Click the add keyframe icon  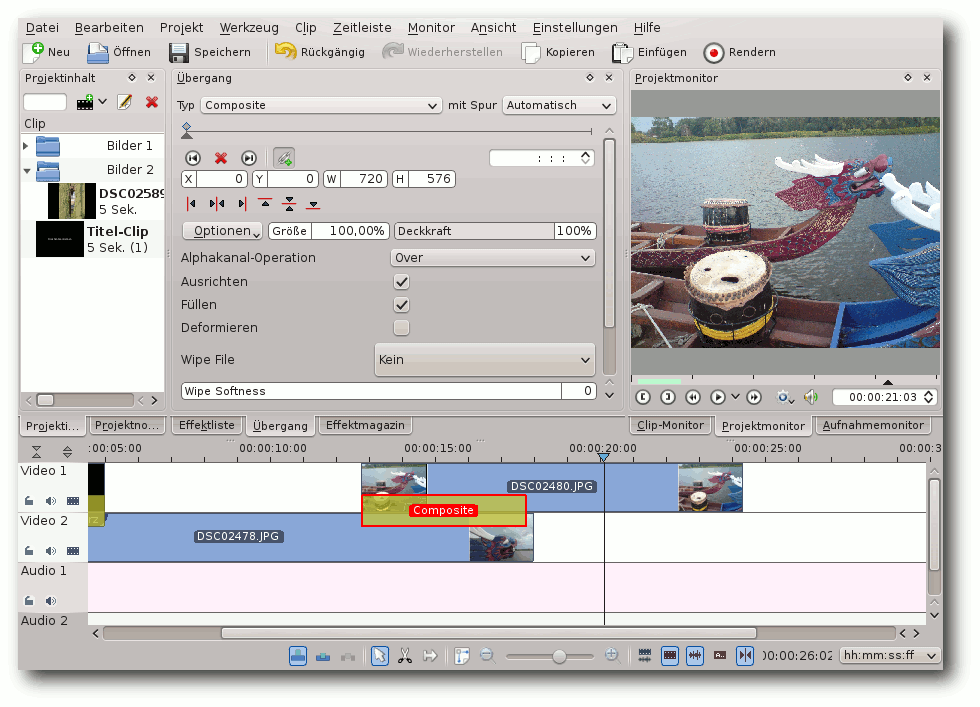(284, 158)
